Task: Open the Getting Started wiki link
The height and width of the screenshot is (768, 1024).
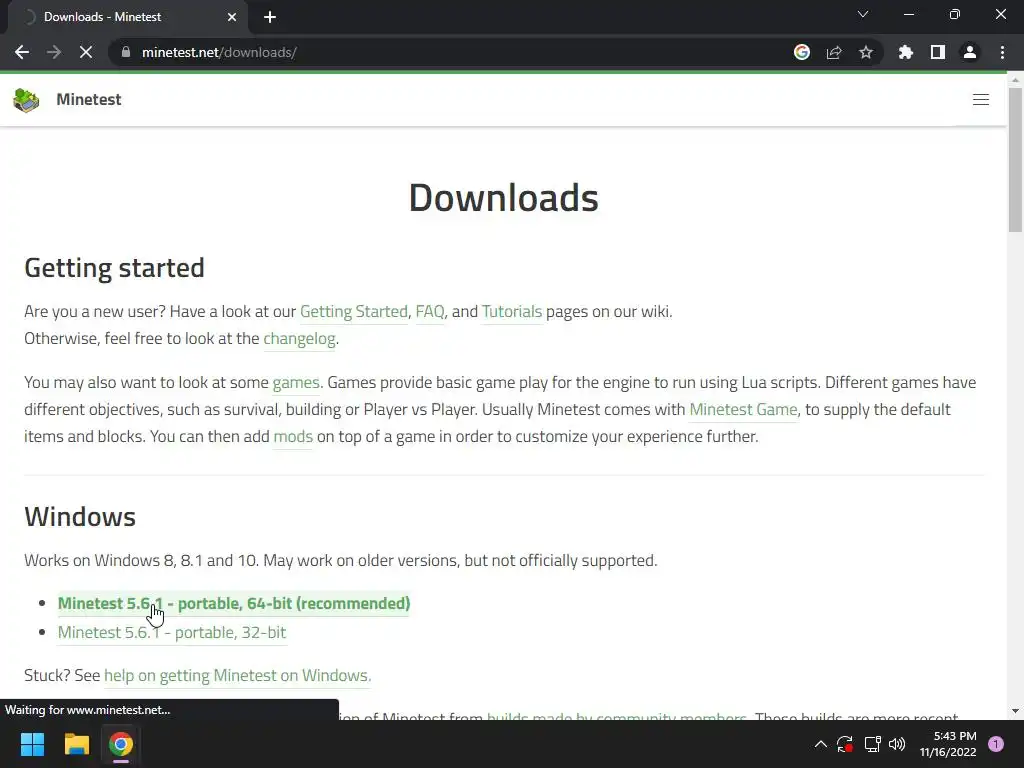Action: [353, 312]
